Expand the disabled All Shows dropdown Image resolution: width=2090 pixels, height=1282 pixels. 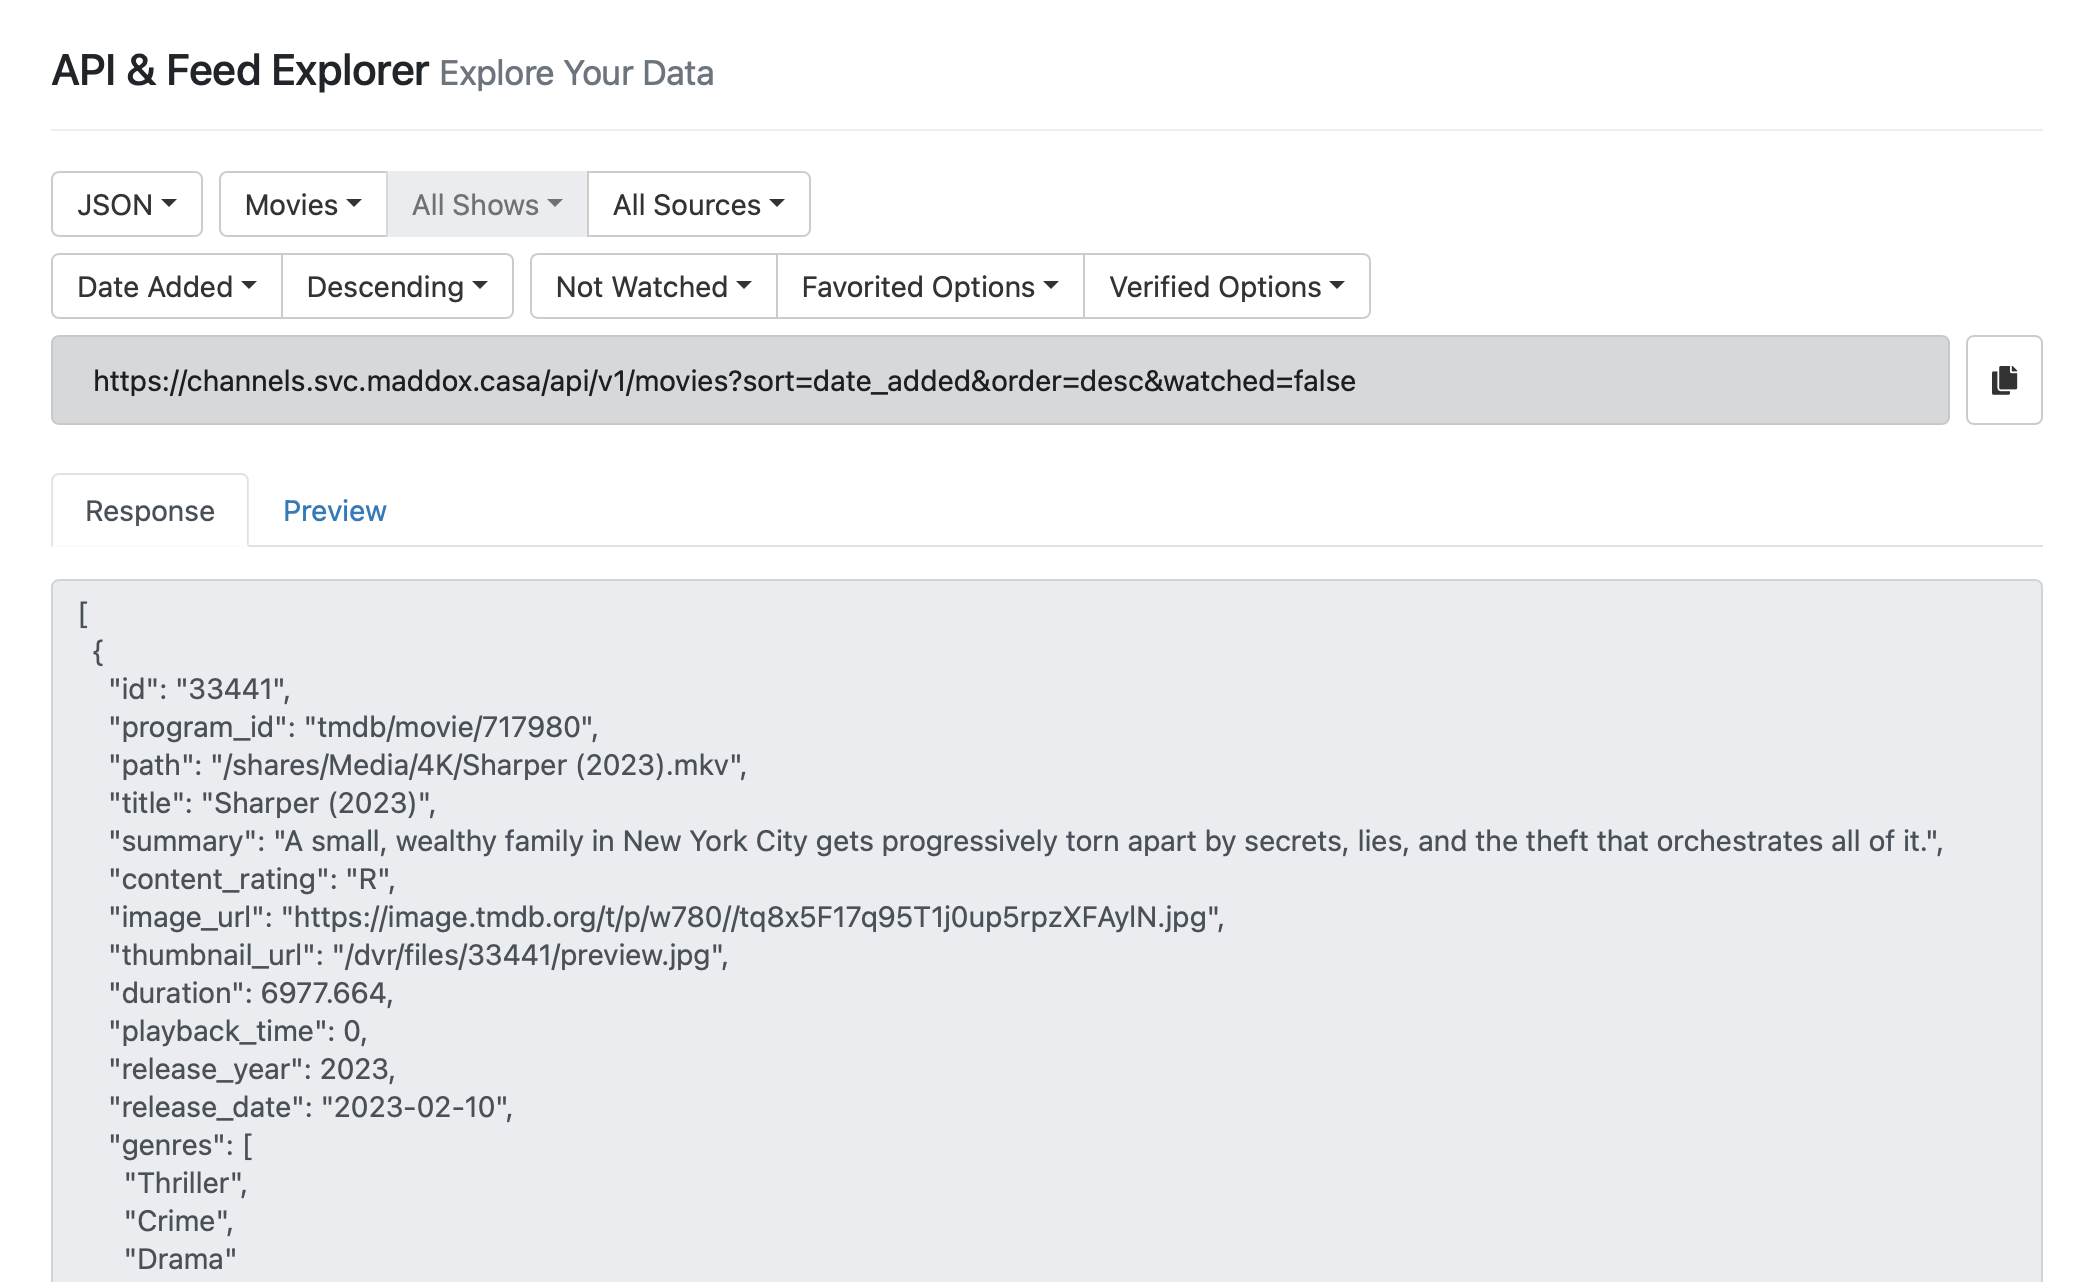486,204
